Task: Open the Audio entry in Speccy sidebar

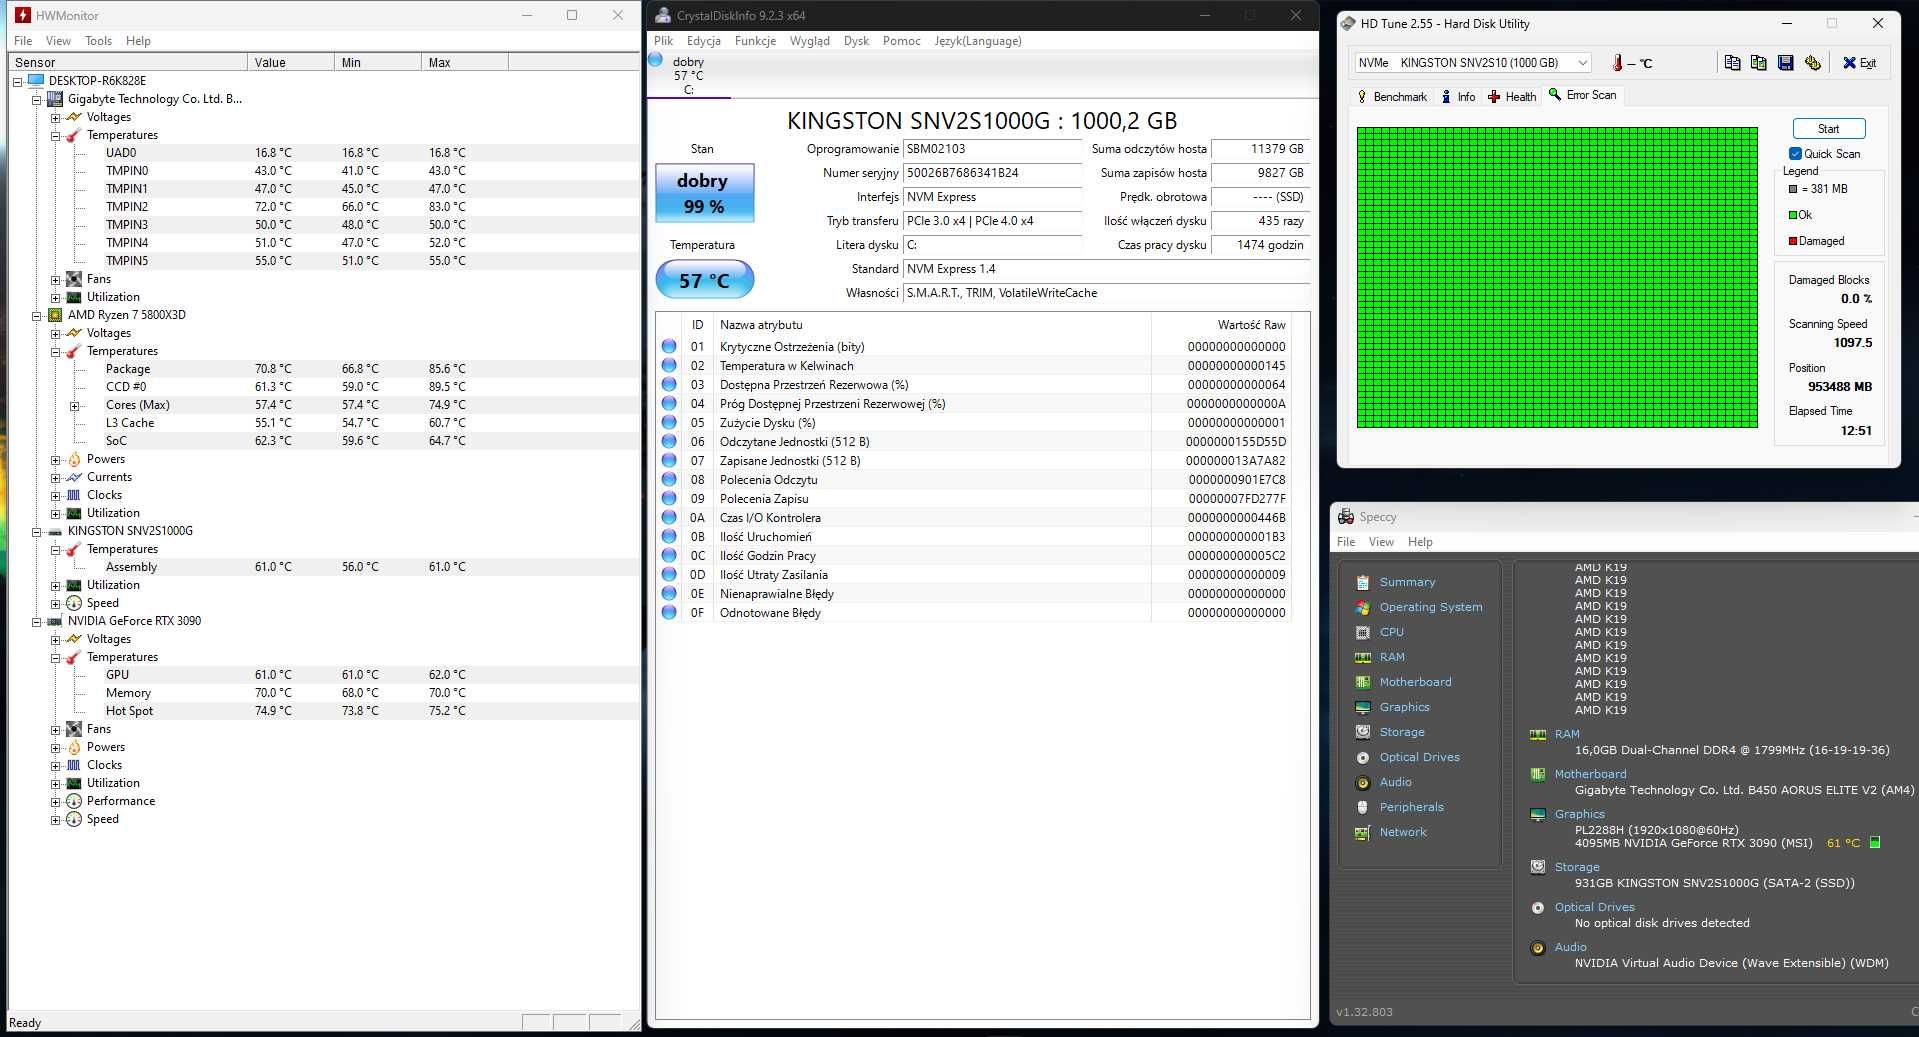Action: point(1395,782)
